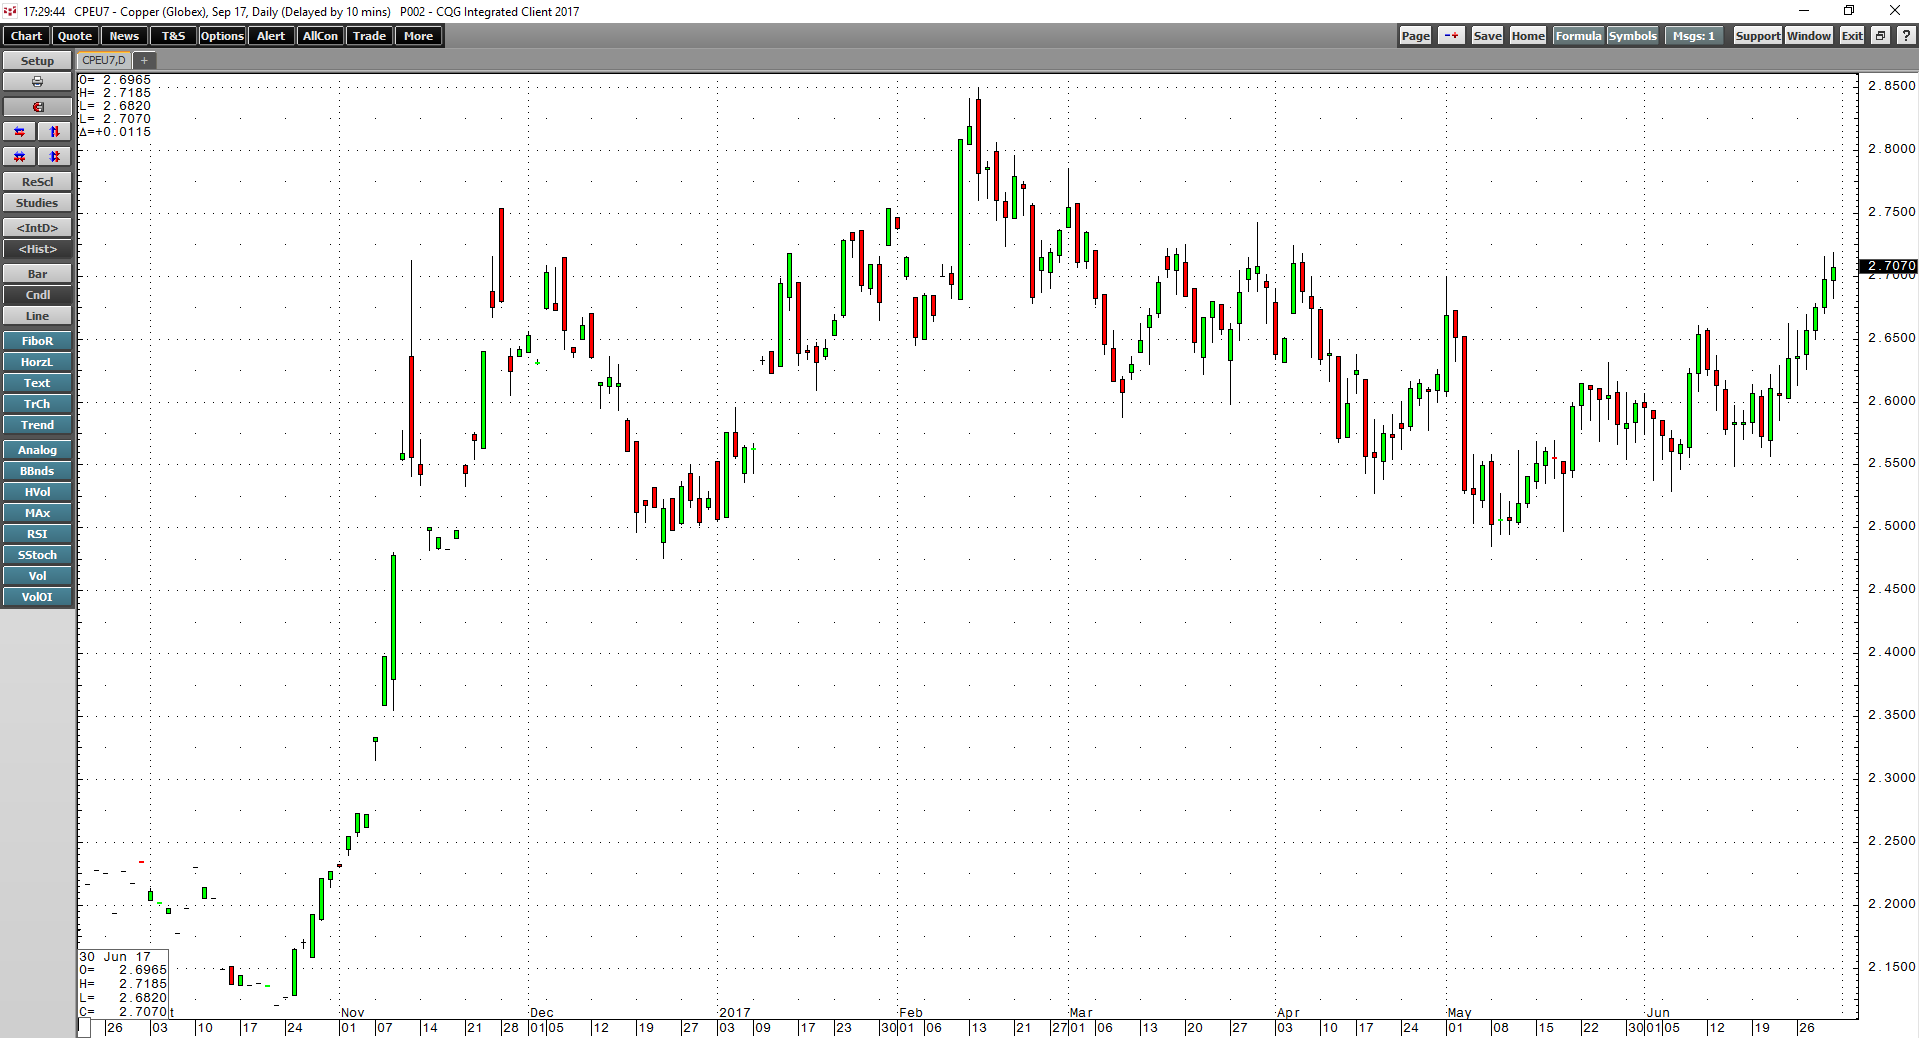This screenshot has height=1038, width=1919.
Task: Add the HVol historical volatility study
Action: [37, 492]
